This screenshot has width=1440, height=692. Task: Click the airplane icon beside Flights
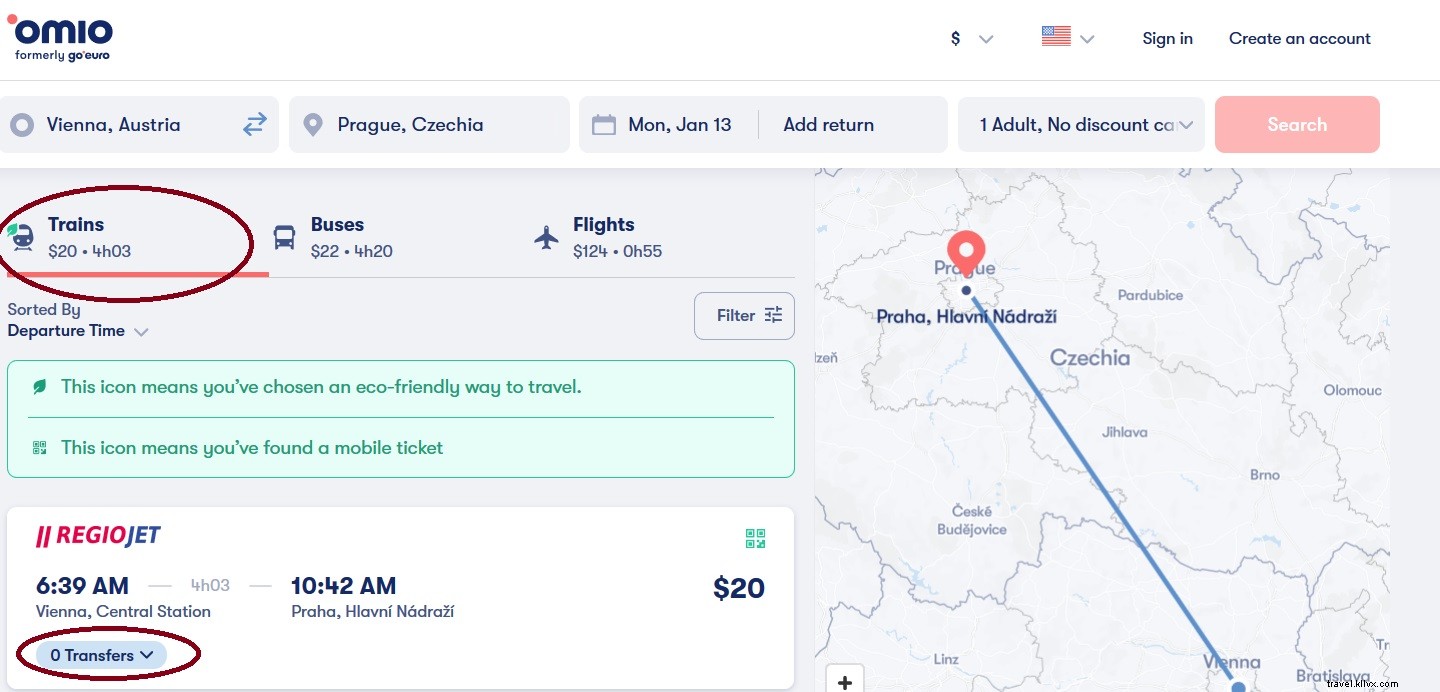(546, 237)
